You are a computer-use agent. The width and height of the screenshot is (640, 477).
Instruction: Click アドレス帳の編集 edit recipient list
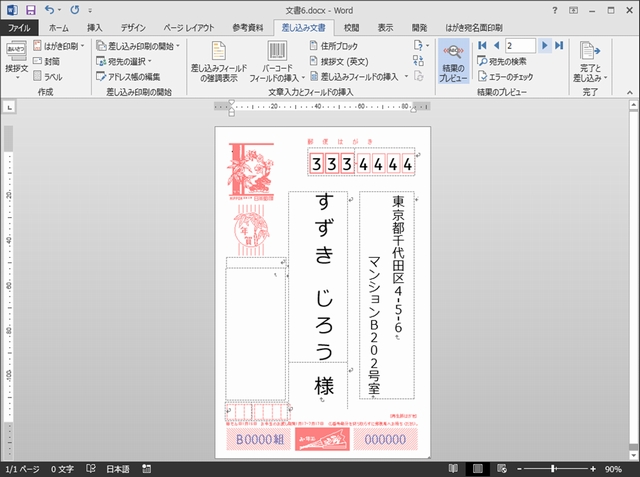(x=128, y=76)
